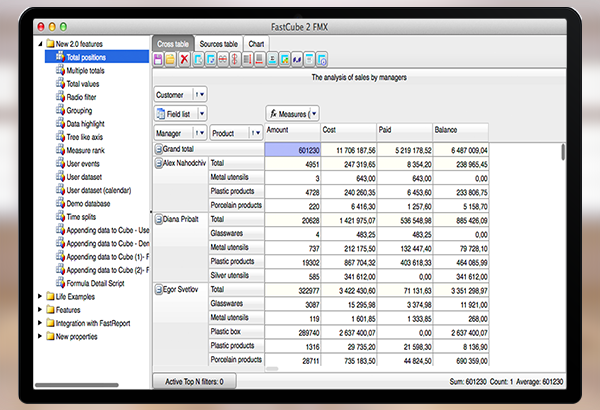Click the fx Measures icon
The width and height of the screenshot is (600, 410).
pyautogui.click(x=273, y=114)
